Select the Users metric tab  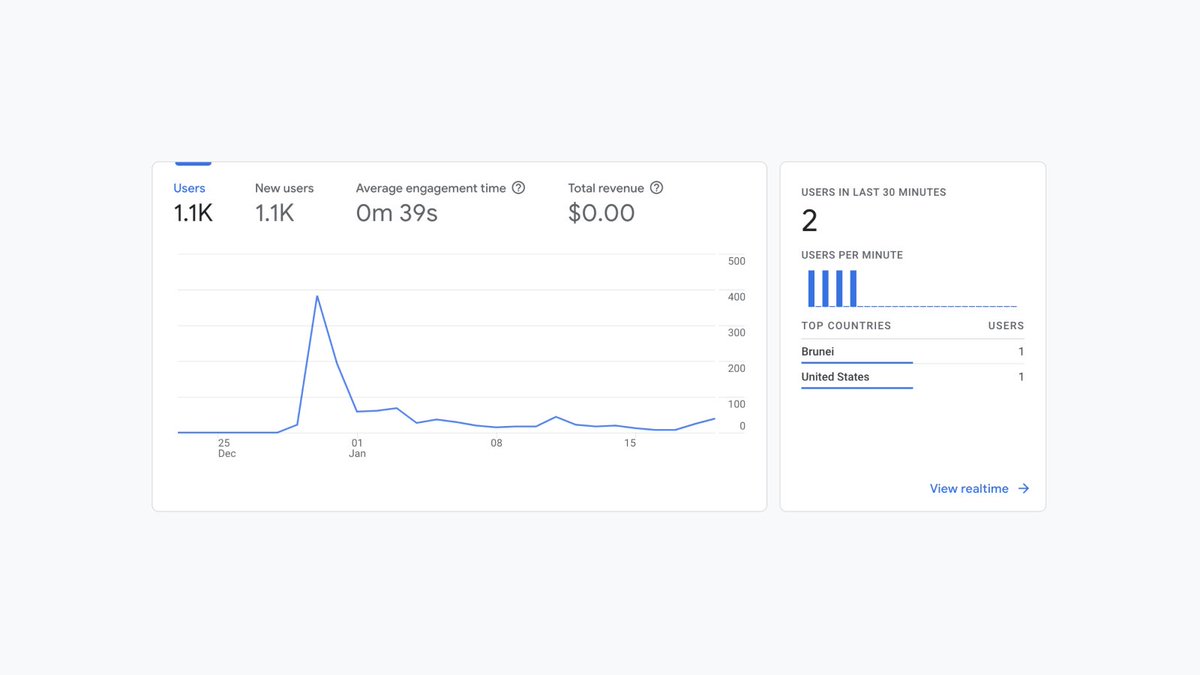192,201
